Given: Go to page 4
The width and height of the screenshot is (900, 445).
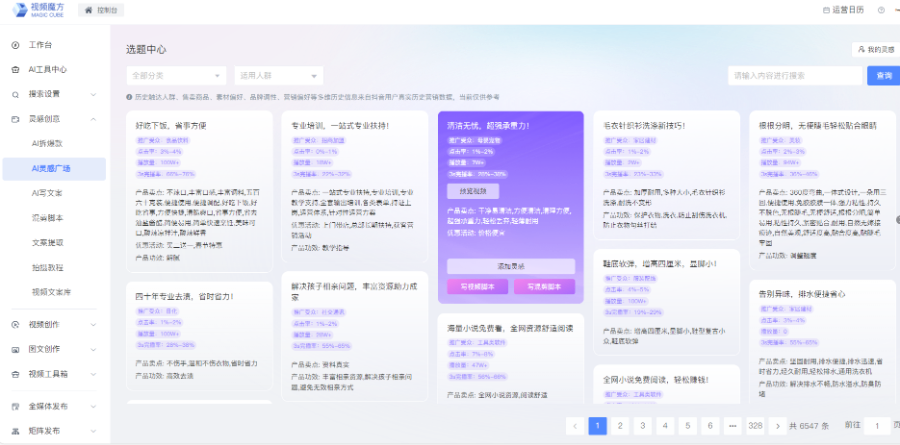Looking at the screenshot, I should [x=665, y=425].
